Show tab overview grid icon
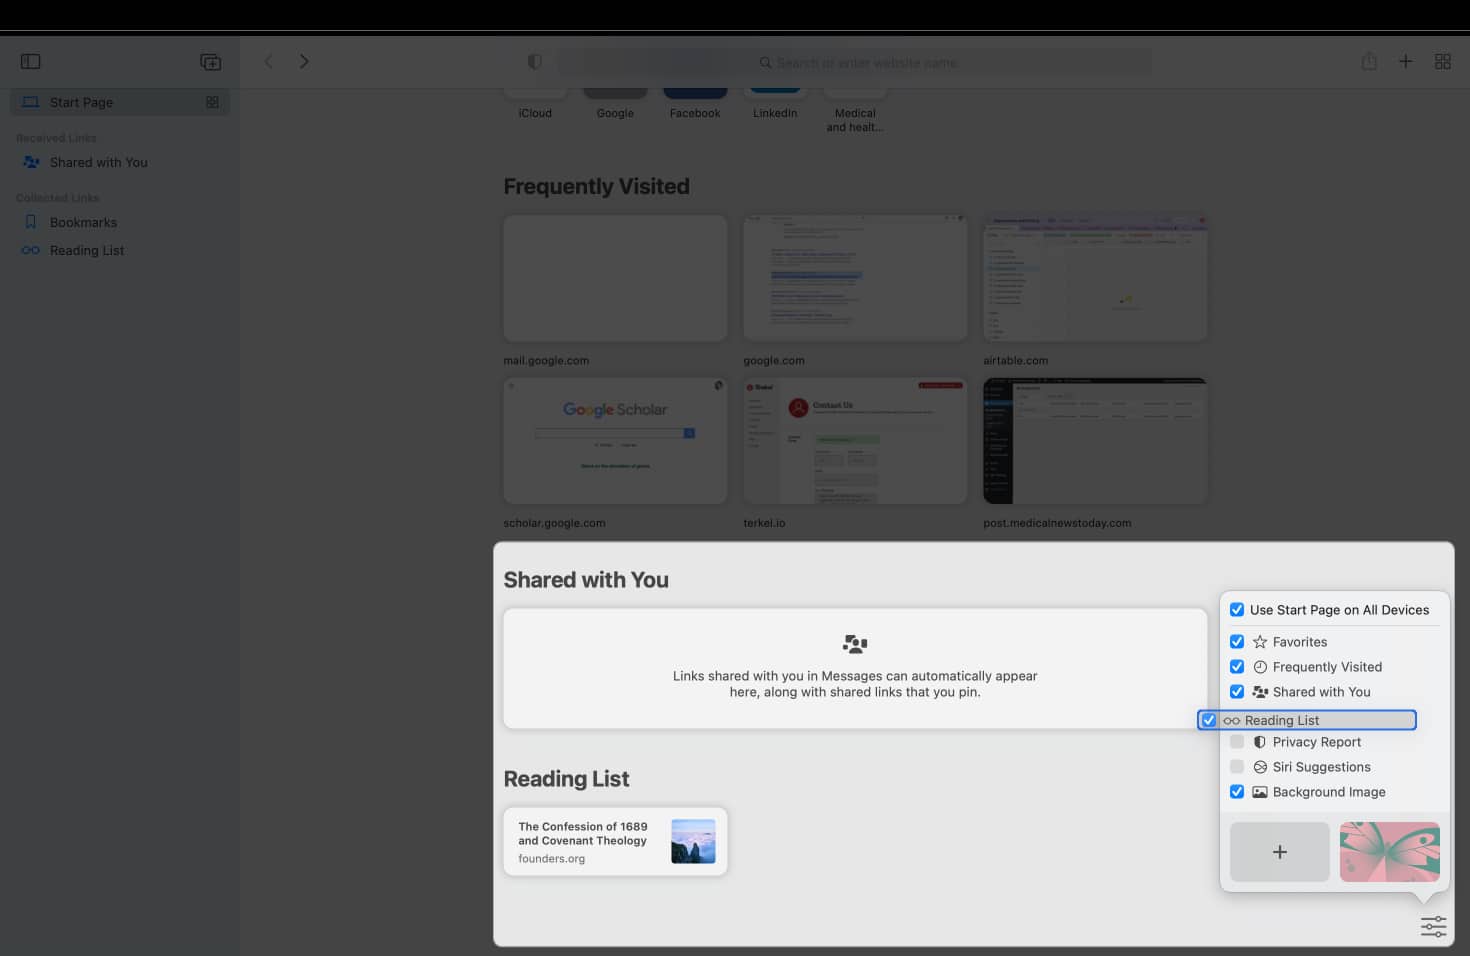 coord(1442,62)
